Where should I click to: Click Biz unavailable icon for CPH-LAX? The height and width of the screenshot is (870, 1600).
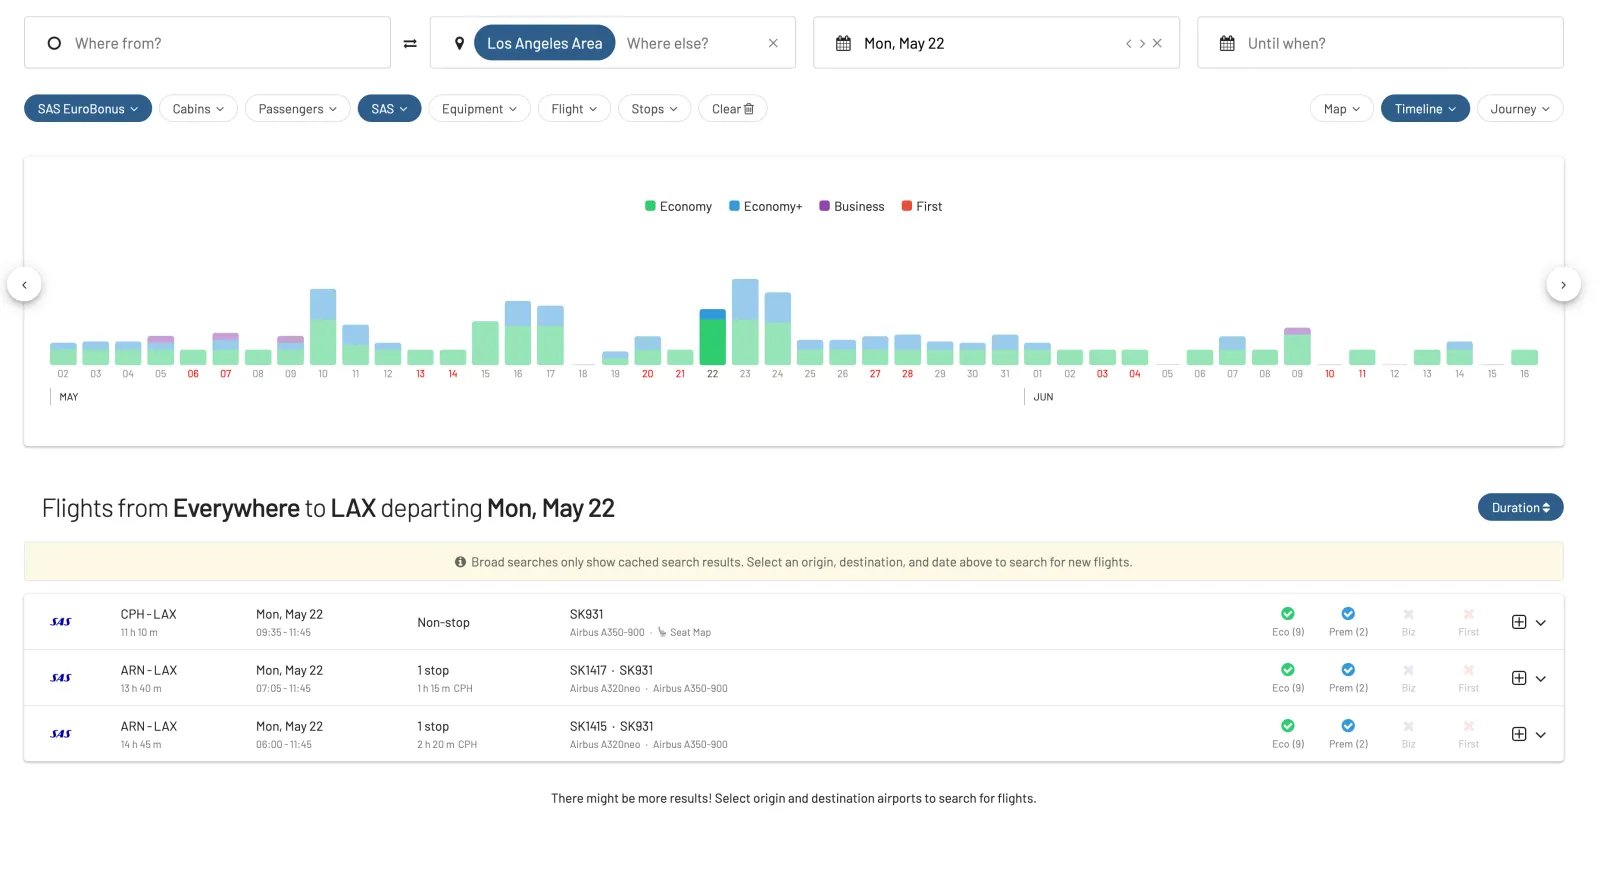pos(1408,614)
